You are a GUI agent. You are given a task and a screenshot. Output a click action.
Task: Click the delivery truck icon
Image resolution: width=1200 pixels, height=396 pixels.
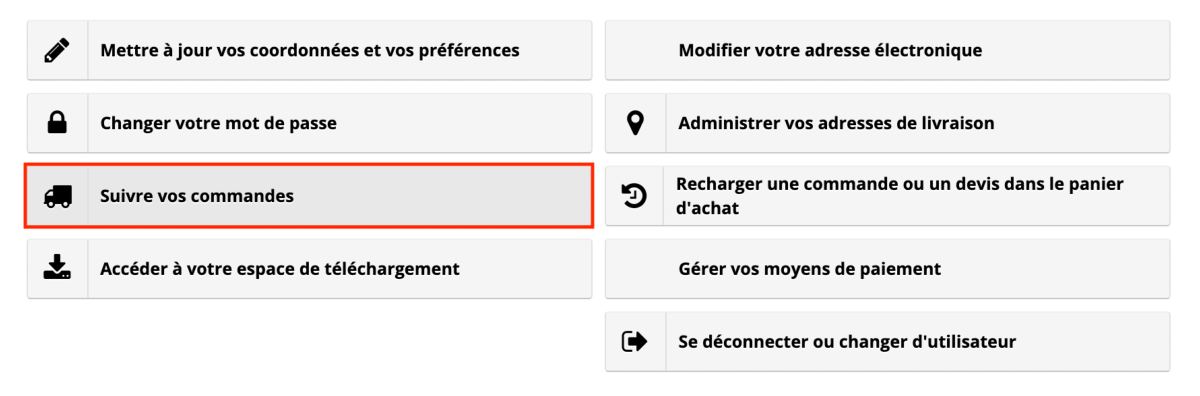click(58, 197)
